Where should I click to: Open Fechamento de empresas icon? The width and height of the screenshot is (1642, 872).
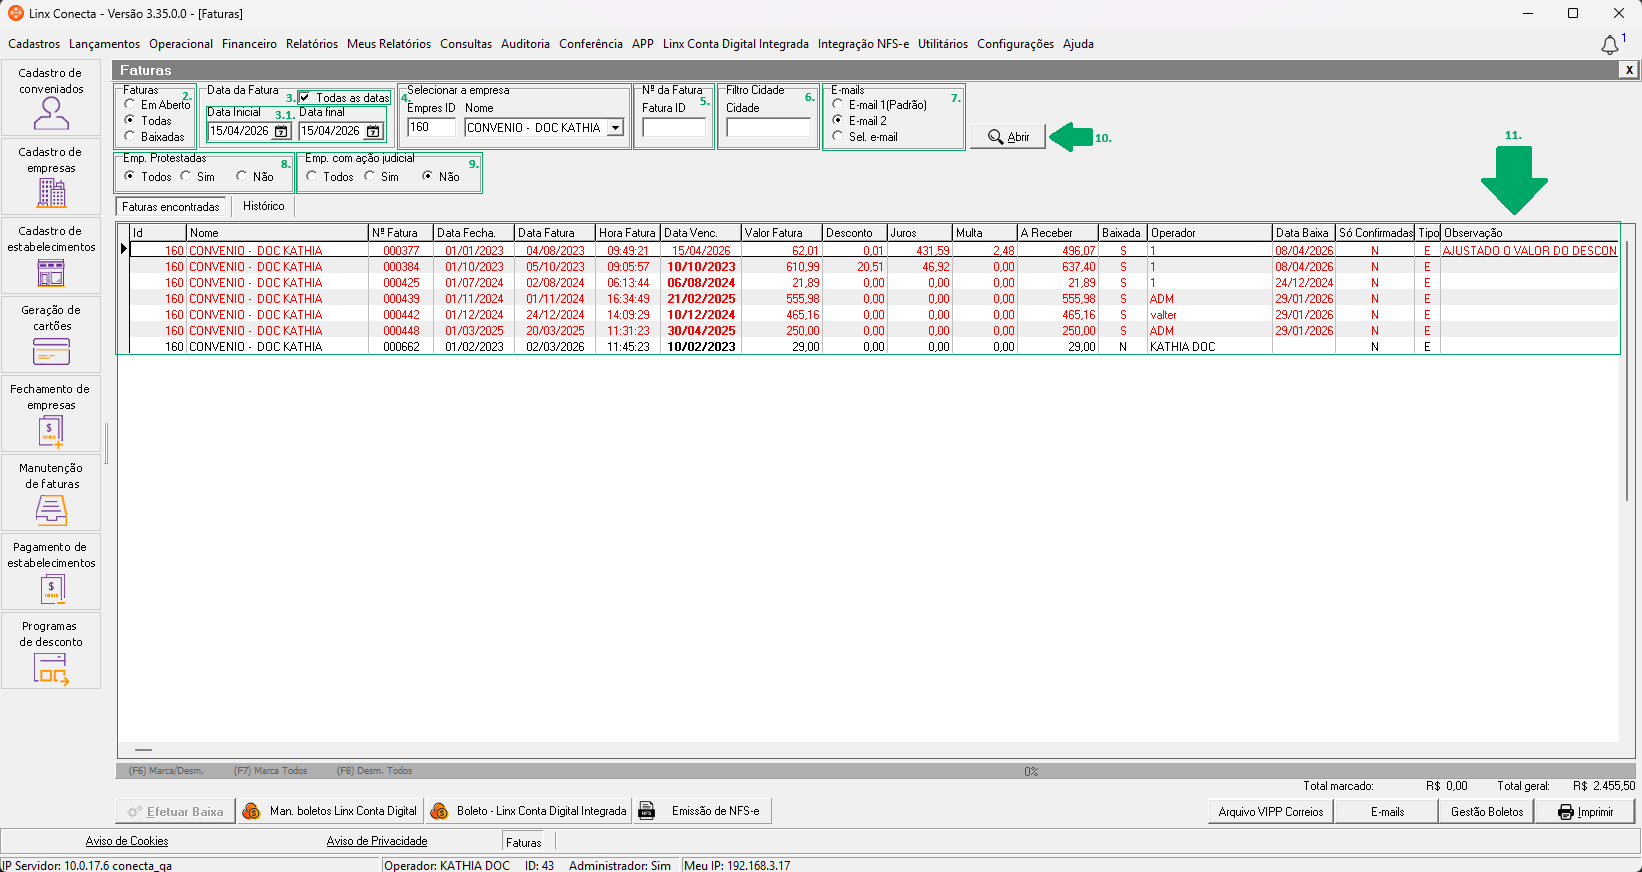[51, 414]
